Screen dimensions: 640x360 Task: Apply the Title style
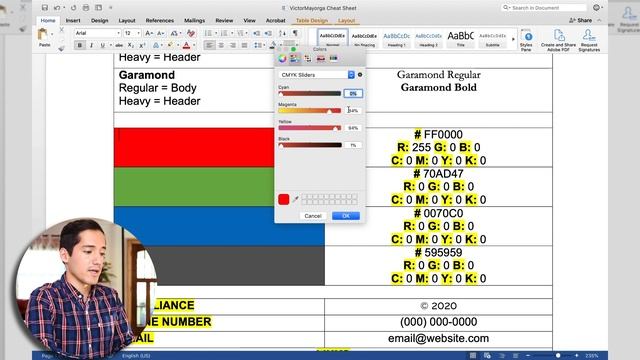(x=461, y=40)
